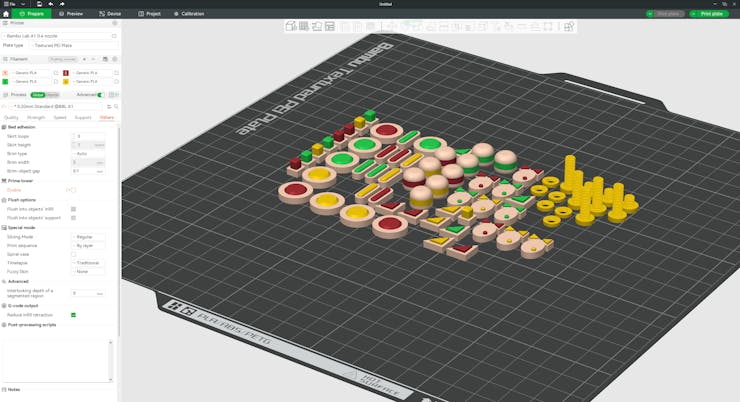Image resolution: width=740 pixels, height=402 pixels.
Task: Switch to the Device tab
Action: (x=110, y=14)
